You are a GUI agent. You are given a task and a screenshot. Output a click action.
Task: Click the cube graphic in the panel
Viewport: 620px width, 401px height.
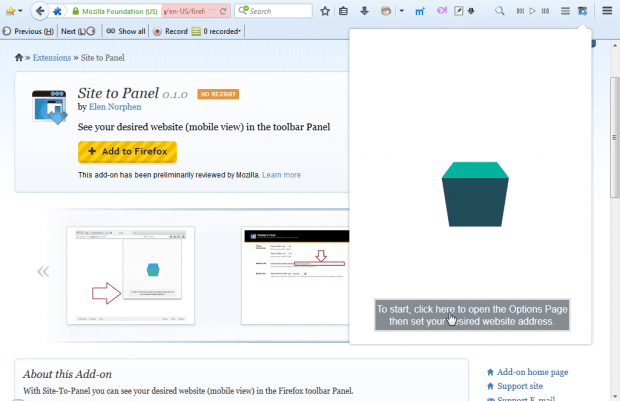tap(475, 194)
